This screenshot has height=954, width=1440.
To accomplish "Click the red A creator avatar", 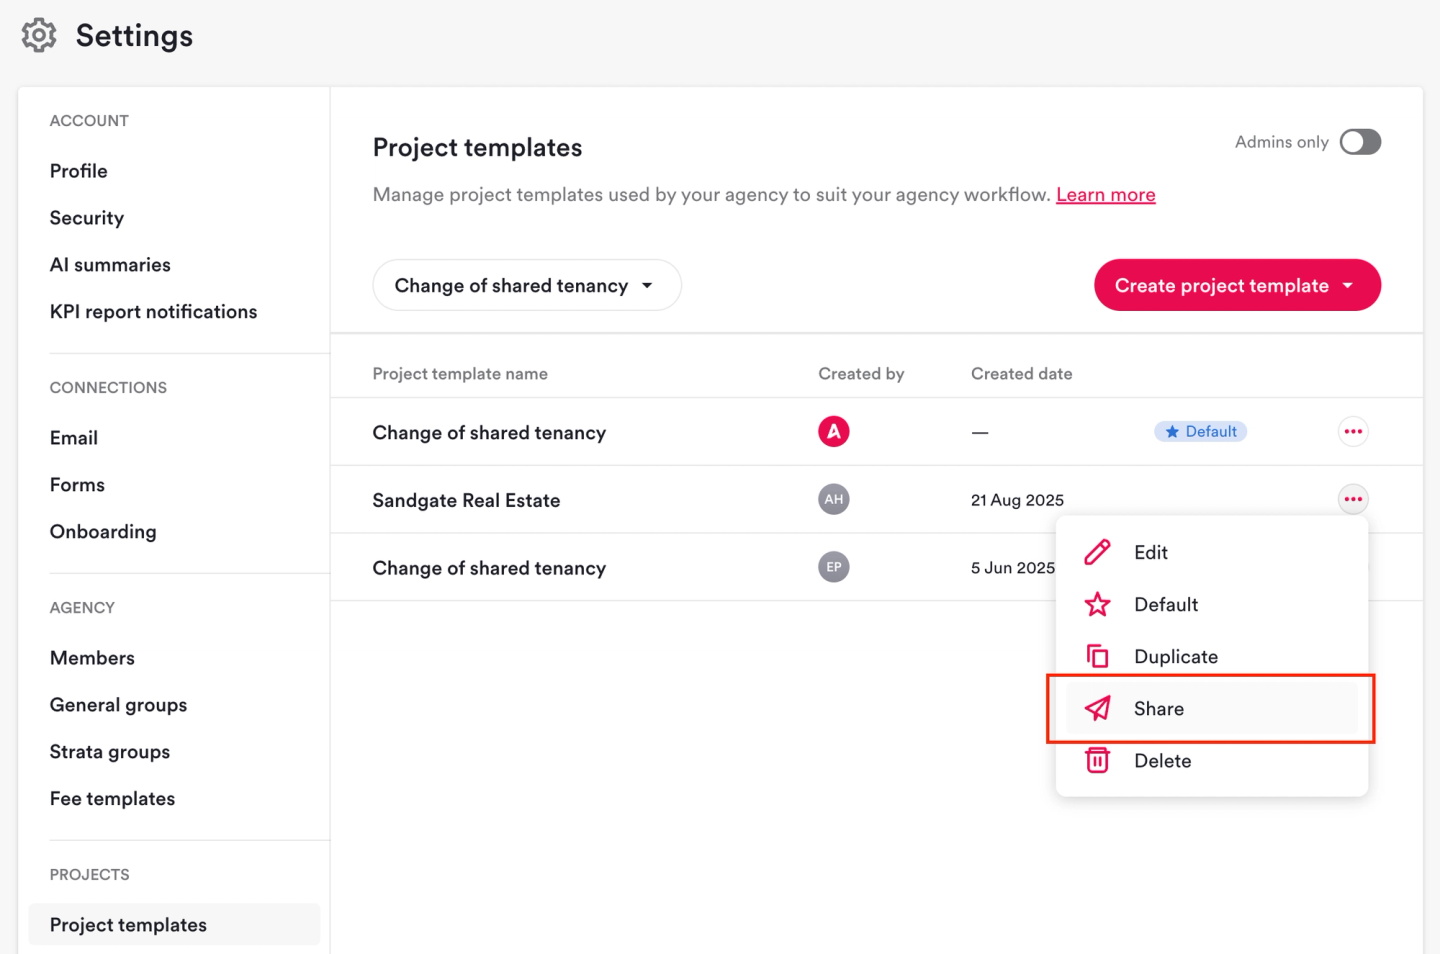I will (833, 432).
